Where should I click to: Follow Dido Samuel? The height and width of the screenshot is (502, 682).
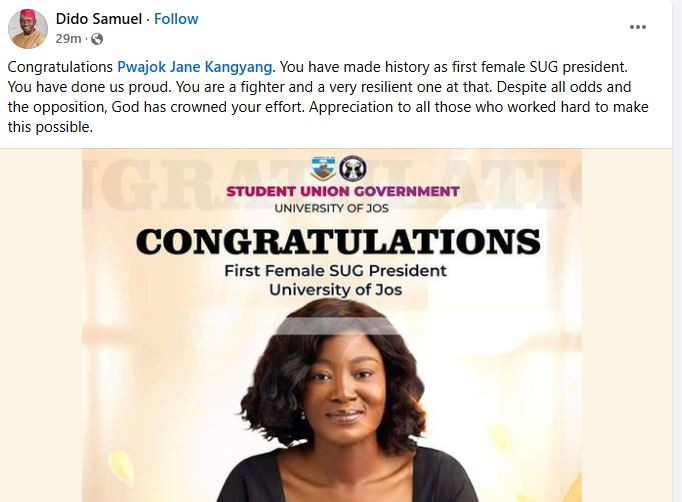click(x=176, y=19)
